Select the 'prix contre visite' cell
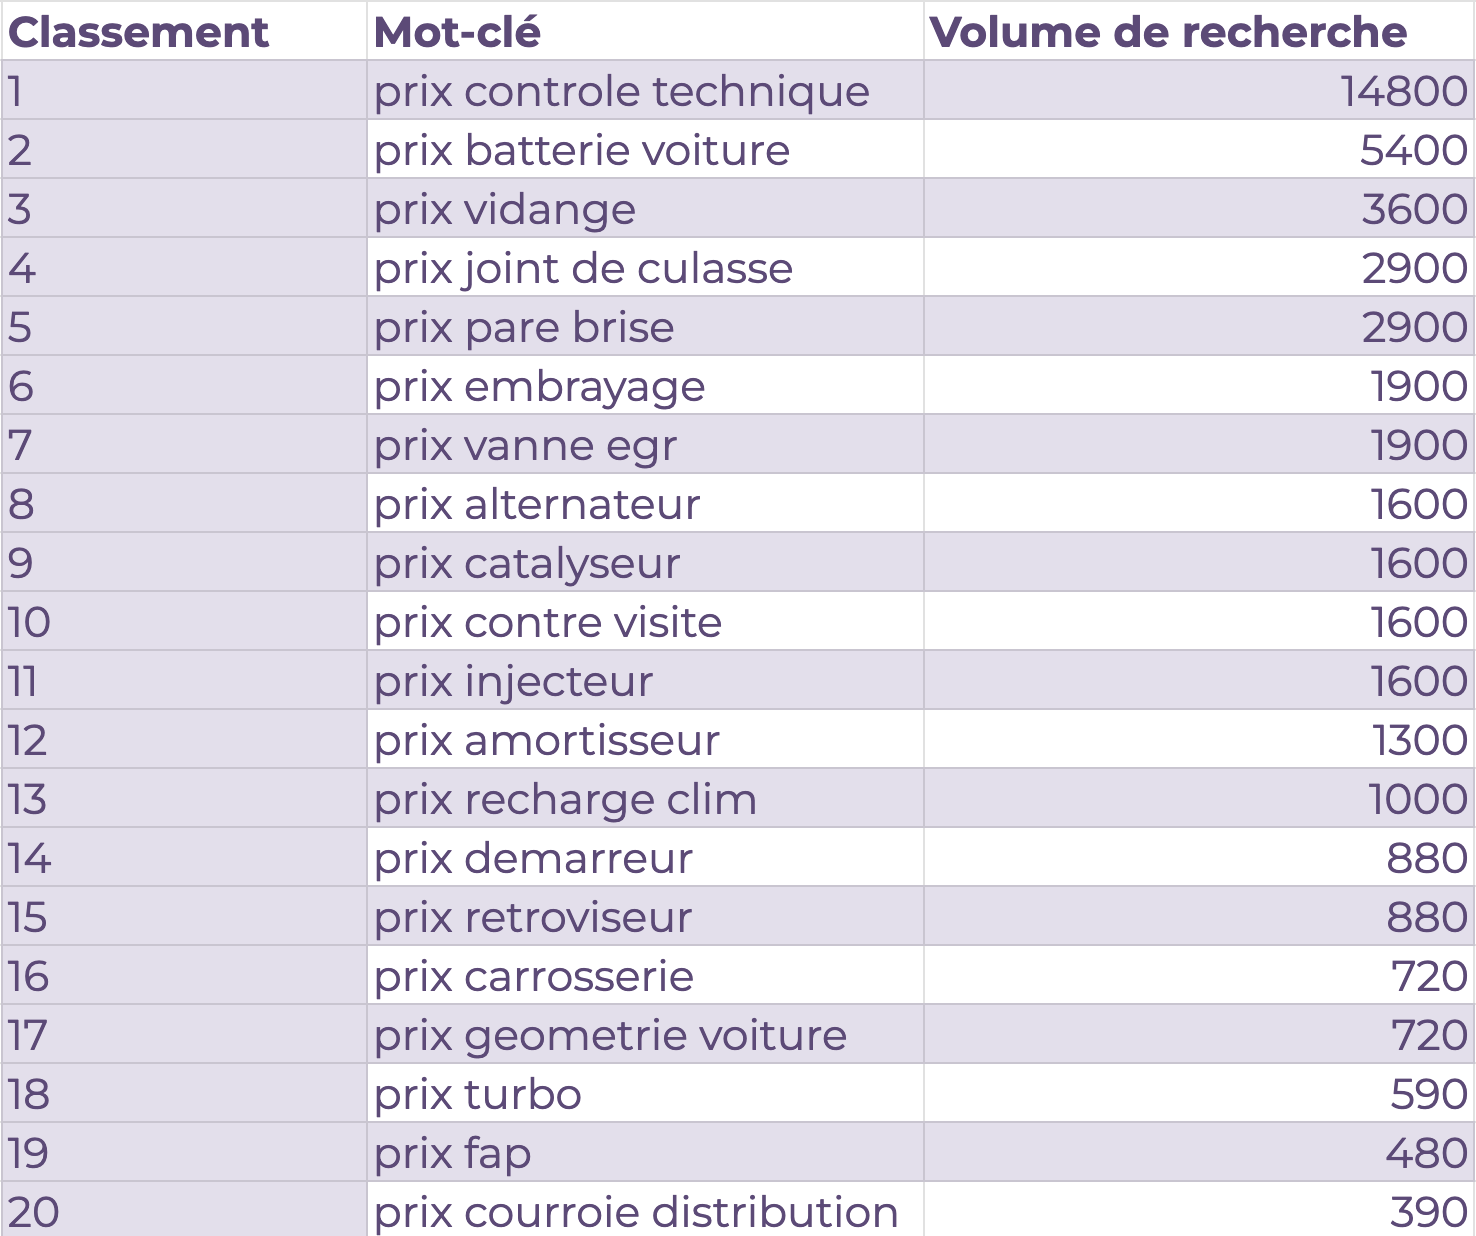 (x=548, y=622)
